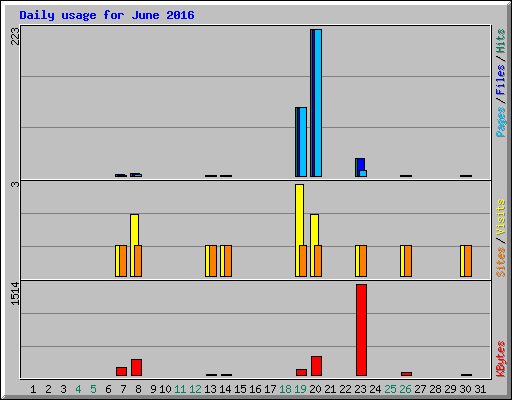Screen dimensions: 512x400
Task: Click green weekend day 12 label
Action: 195,389
